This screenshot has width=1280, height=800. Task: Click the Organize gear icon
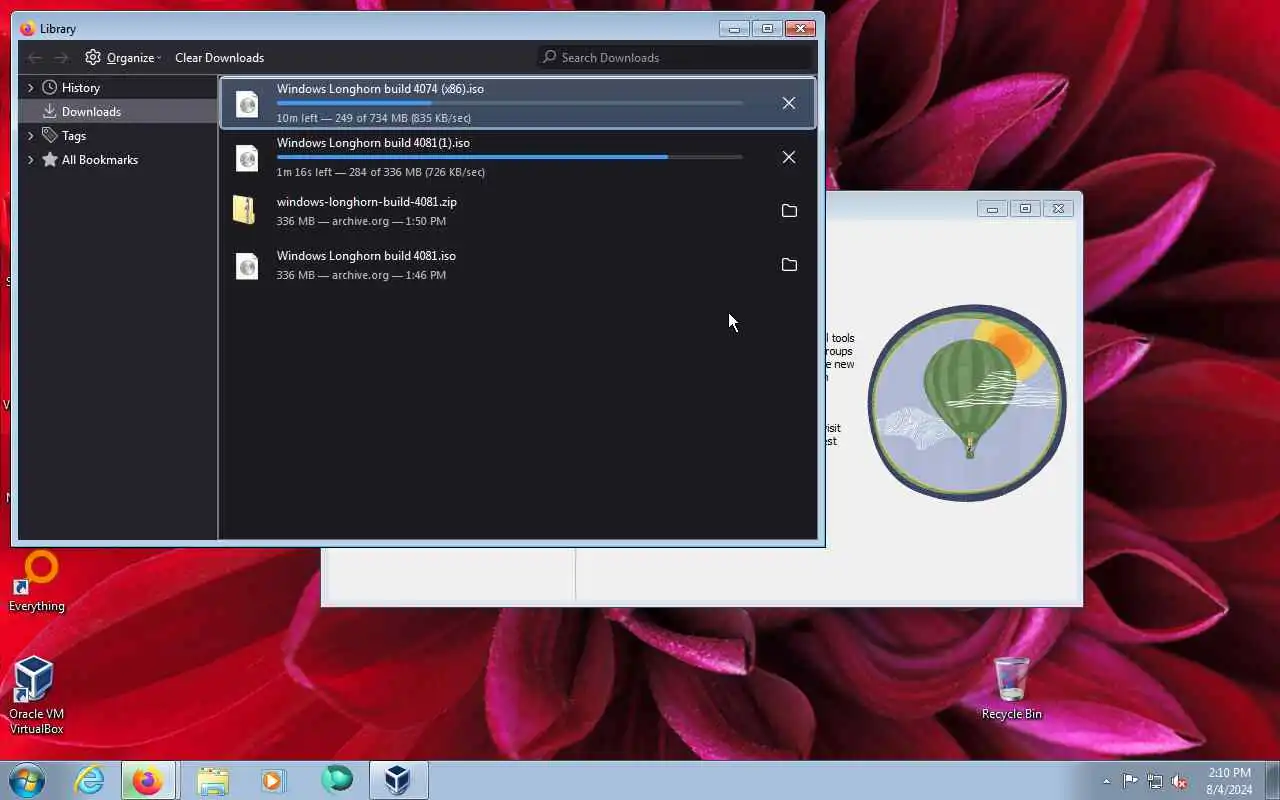click(x=93, y=57)
